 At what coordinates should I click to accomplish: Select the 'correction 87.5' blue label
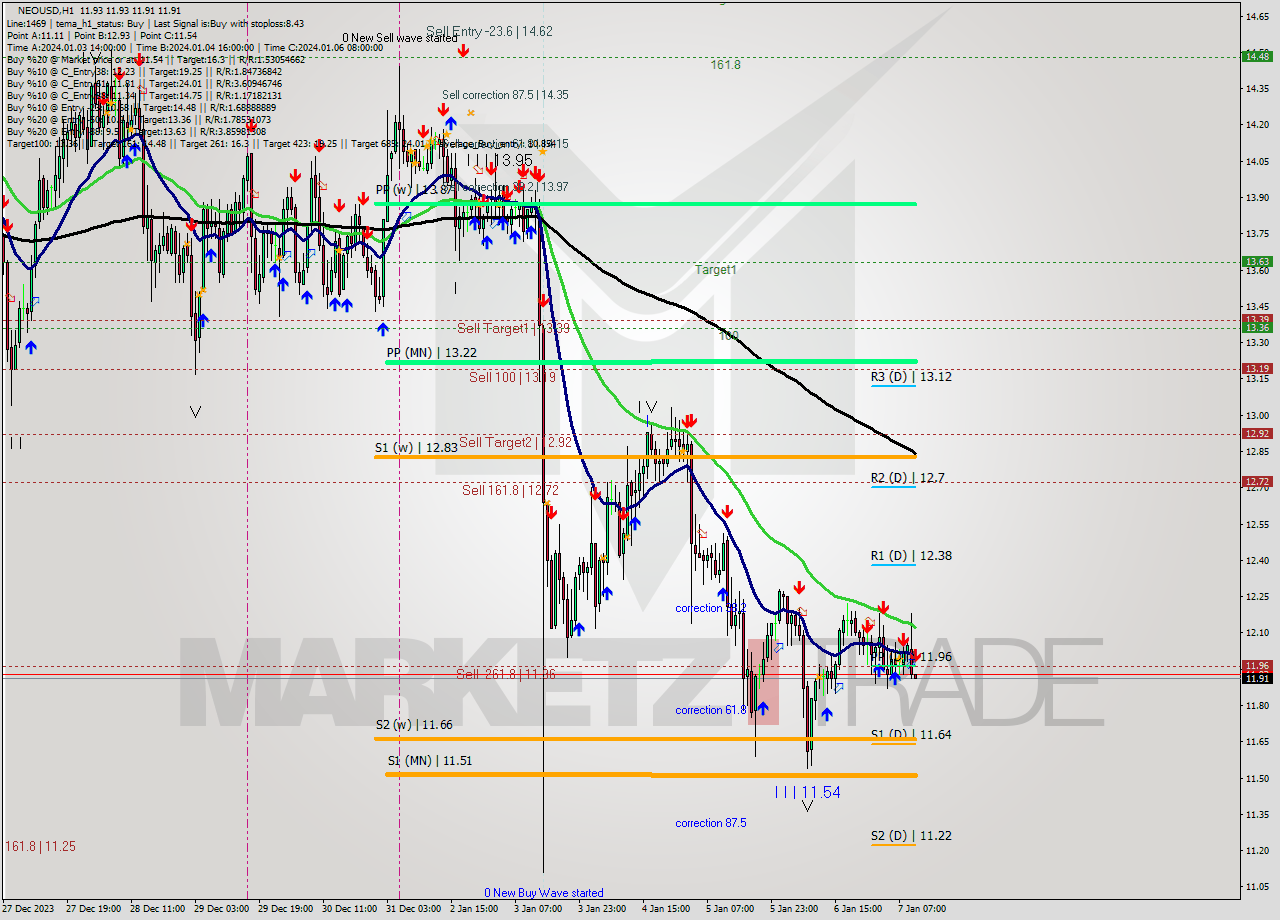710,823
